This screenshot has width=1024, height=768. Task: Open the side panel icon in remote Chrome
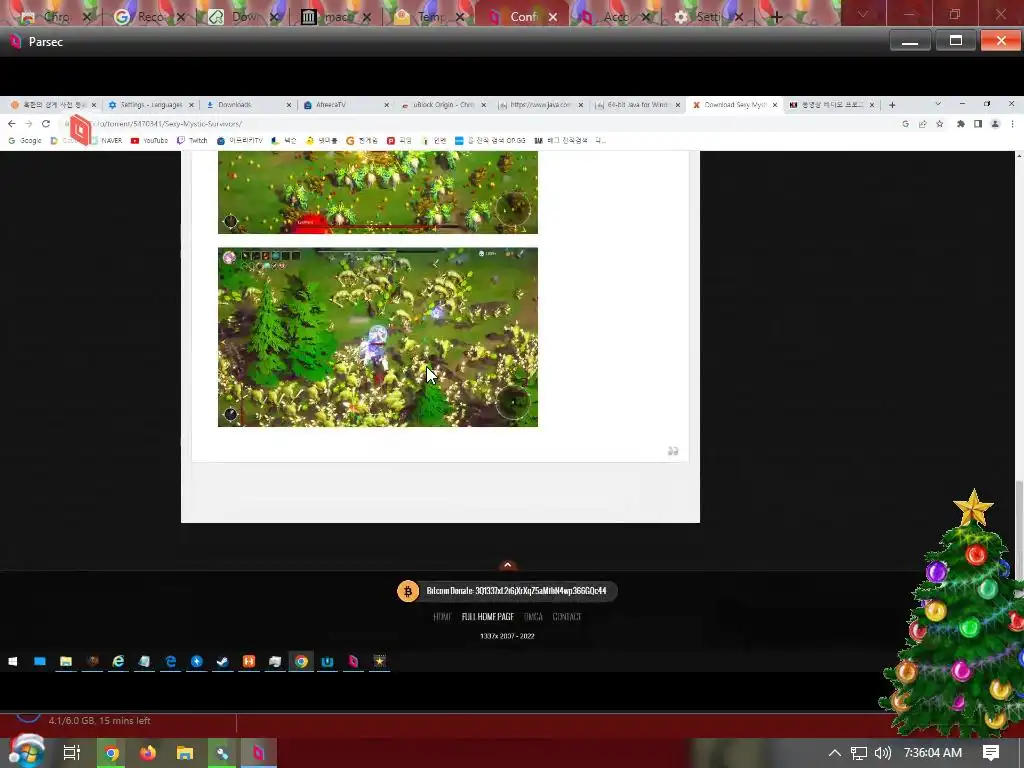tap(978, 123)
